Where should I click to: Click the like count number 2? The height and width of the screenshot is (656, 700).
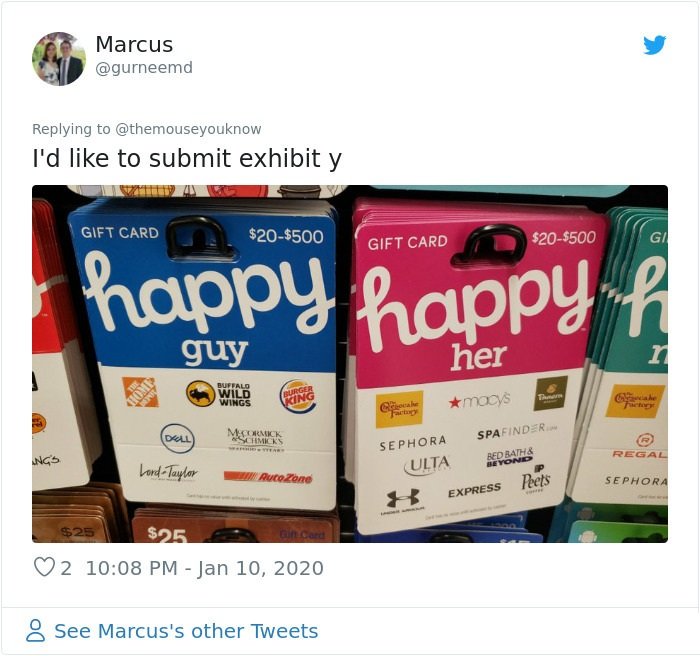pos(66,568)
